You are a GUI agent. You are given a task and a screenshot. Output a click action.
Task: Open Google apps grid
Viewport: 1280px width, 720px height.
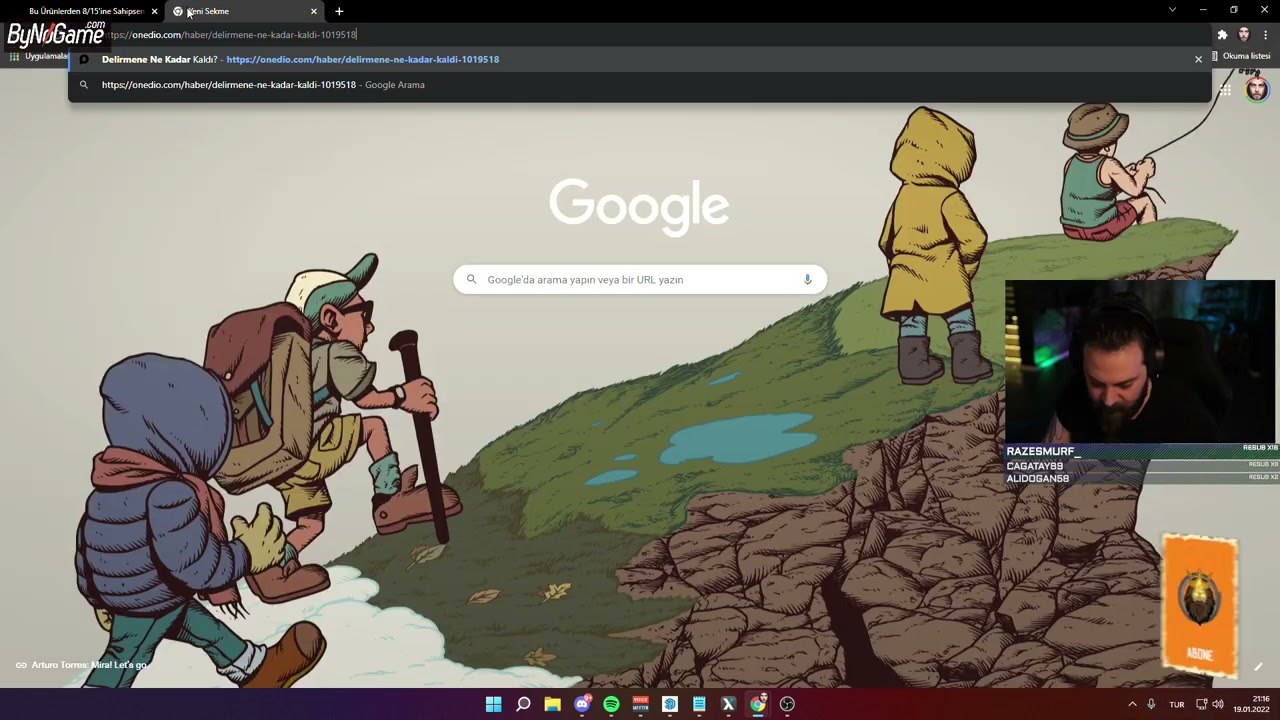1225,91
